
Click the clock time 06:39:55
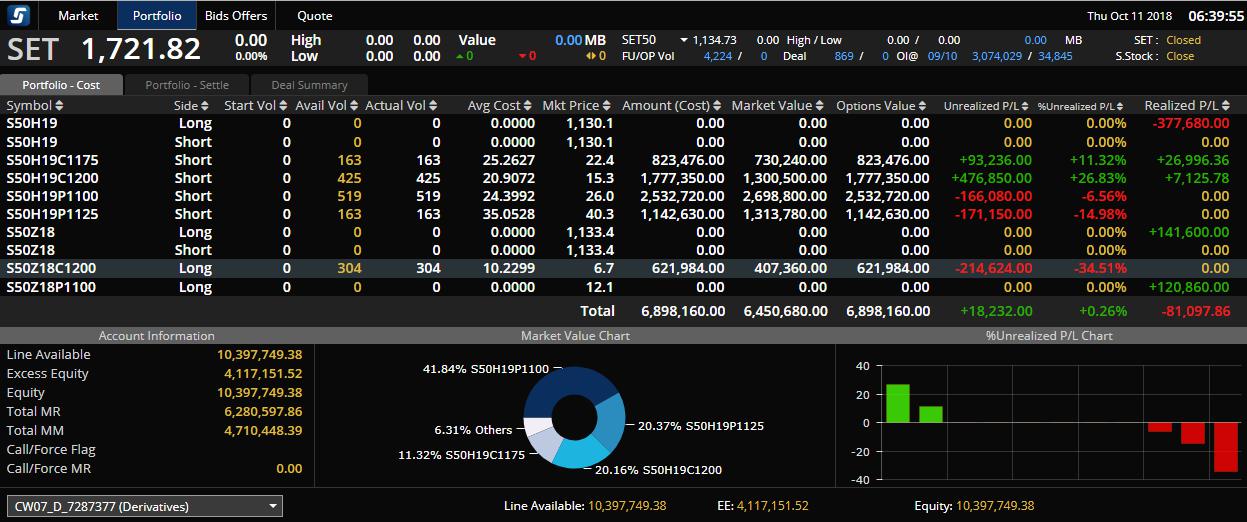[1215, 16]
